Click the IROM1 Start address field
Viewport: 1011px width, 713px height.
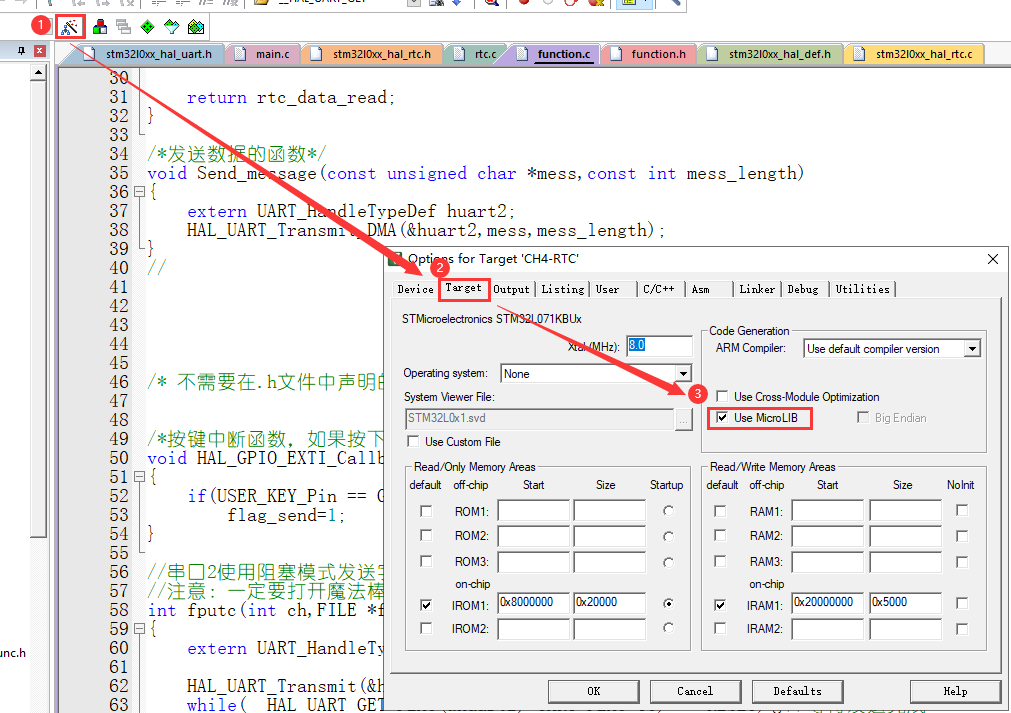533,602
